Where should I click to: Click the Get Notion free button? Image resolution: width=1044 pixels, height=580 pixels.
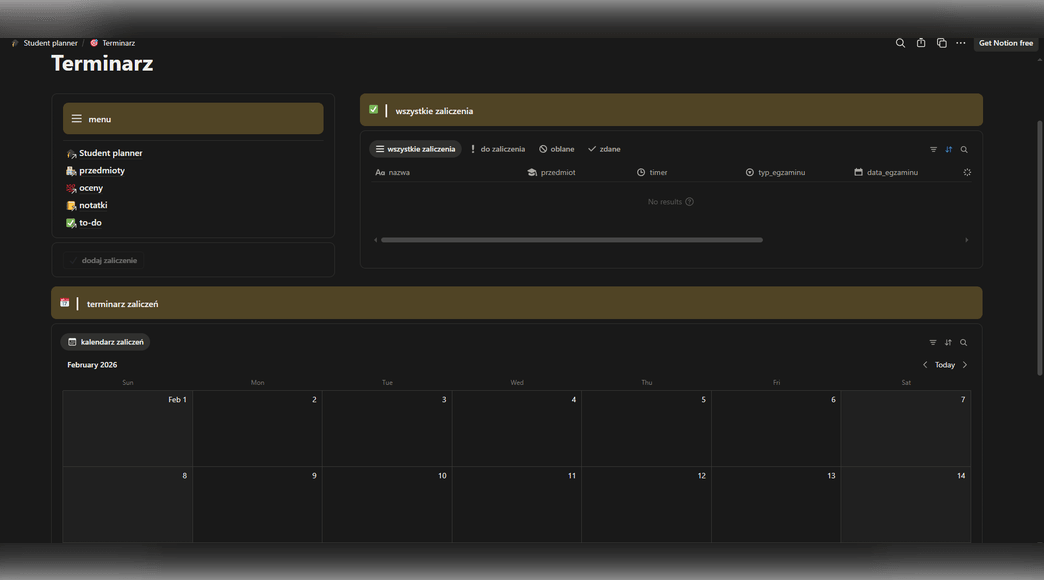[x=1005, y=43]
